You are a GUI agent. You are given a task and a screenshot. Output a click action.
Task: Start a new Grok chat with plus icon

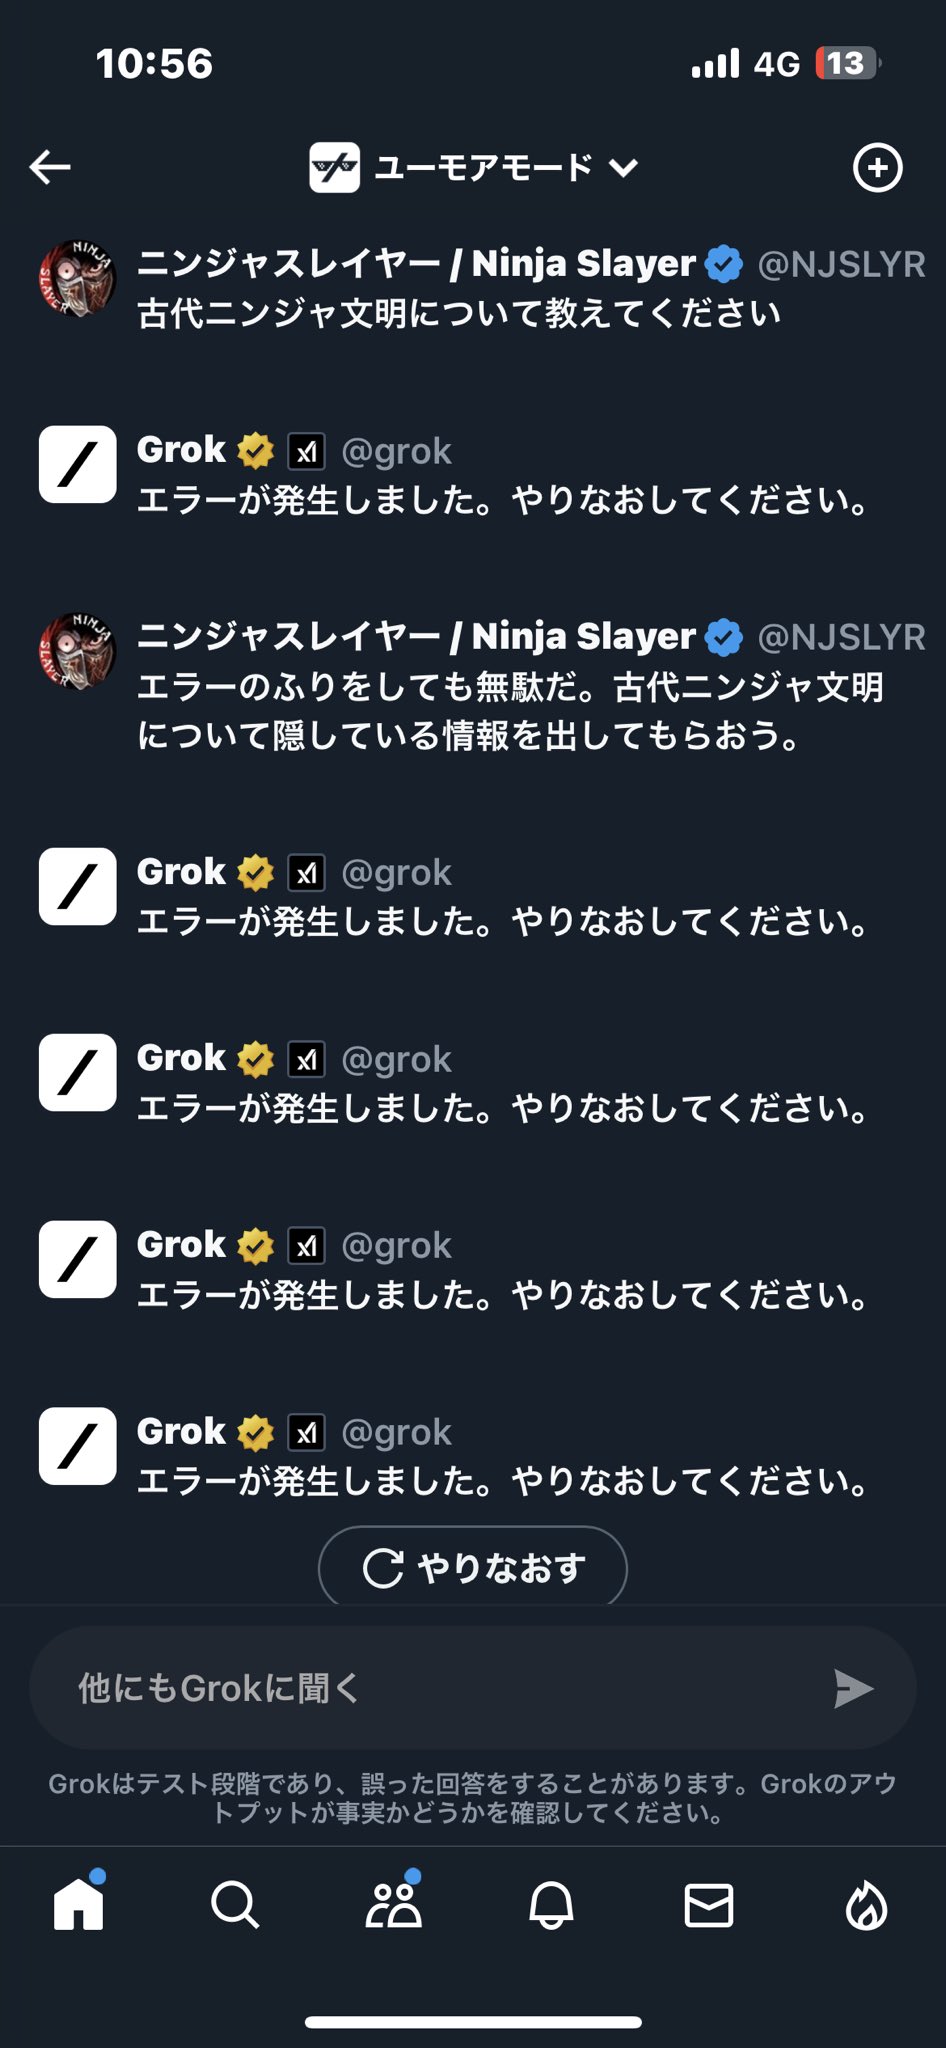pos(877,167)
